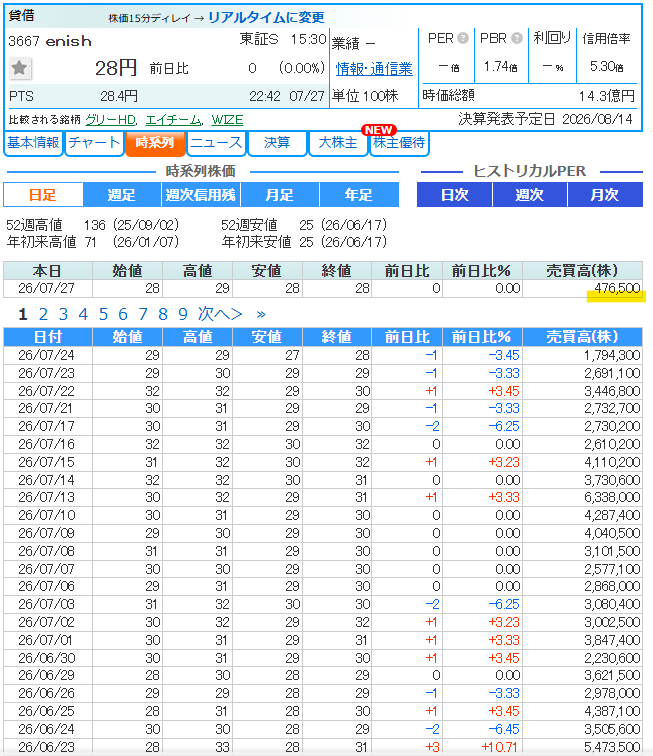653x756 pixels.
Task: Select the 時系列 tab
Action: point(155,143)
